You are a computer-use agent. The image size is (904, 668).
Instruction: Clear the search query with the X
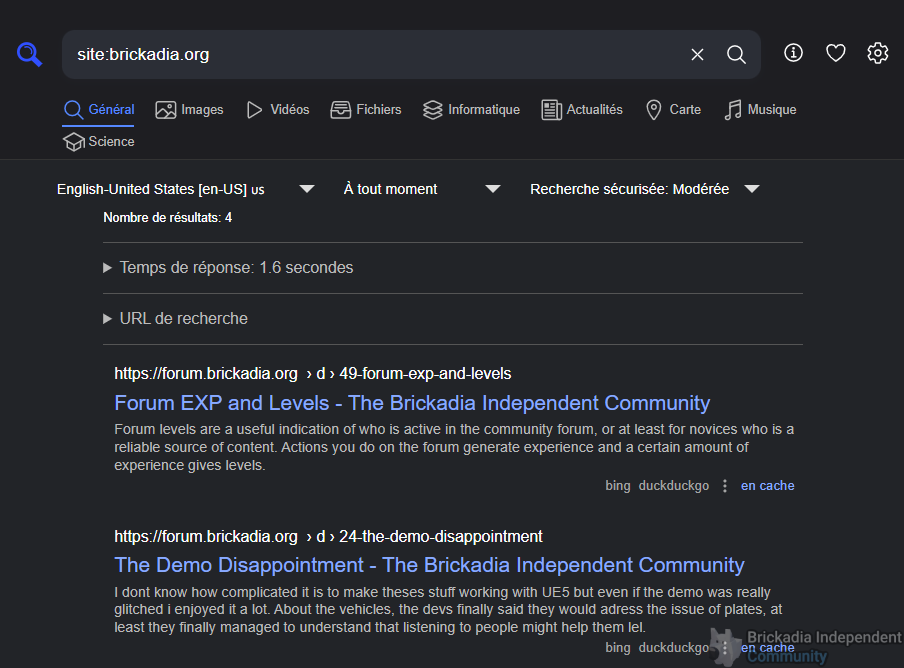(x=697, y=55)
